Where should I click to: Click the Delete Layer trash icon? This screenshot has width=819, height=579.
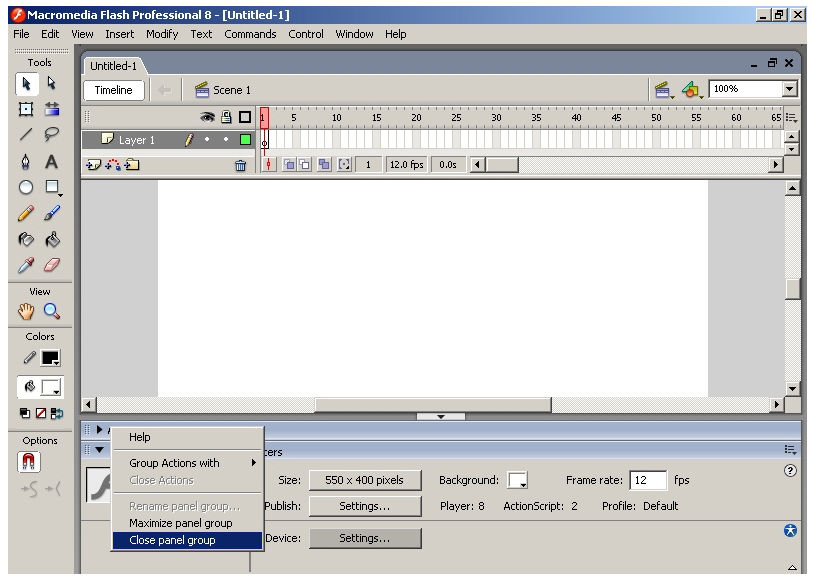coord(240,166)
